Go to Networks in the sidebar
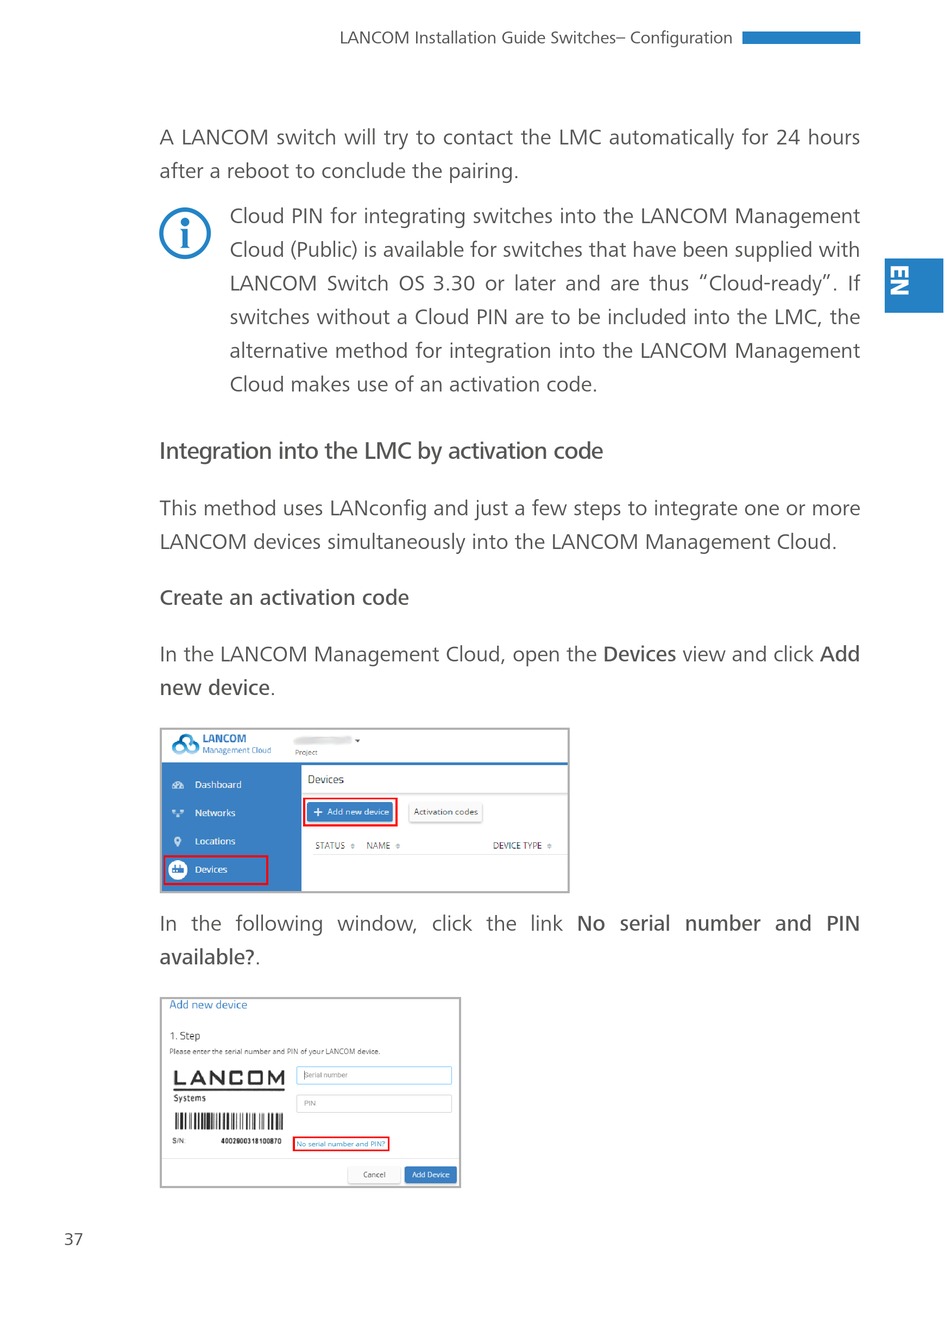 [215, 813]
